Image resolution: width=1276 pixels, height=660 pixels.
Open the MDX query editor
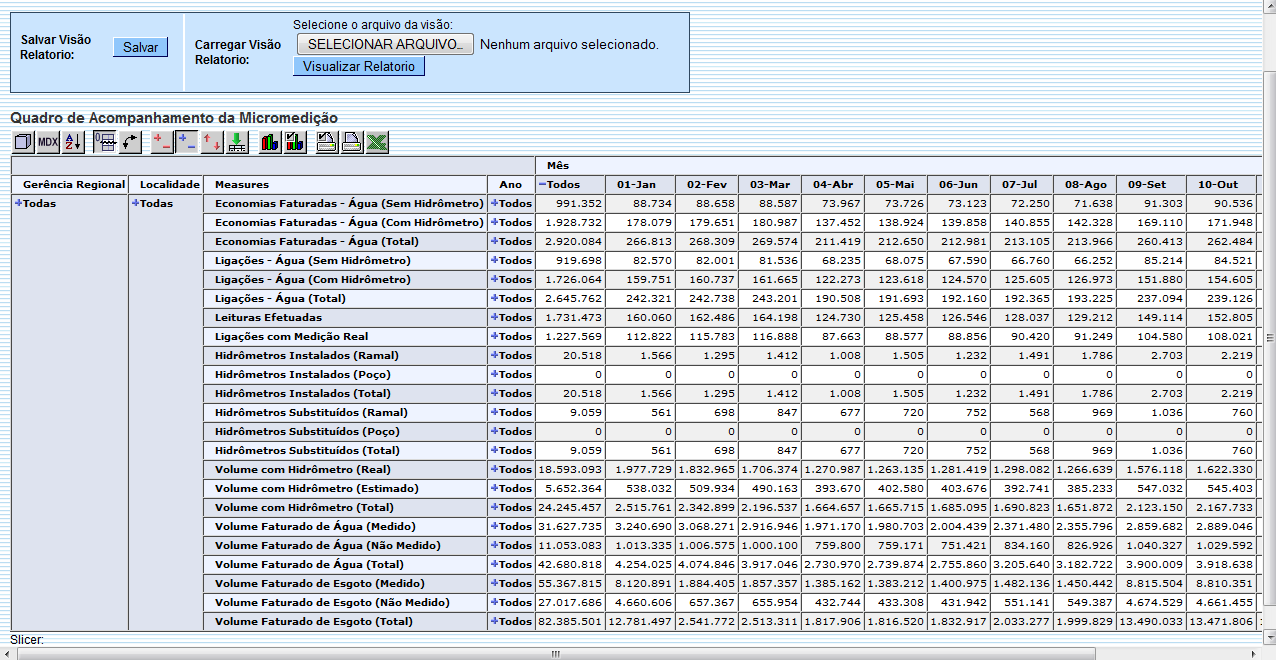tap(48, 143)
